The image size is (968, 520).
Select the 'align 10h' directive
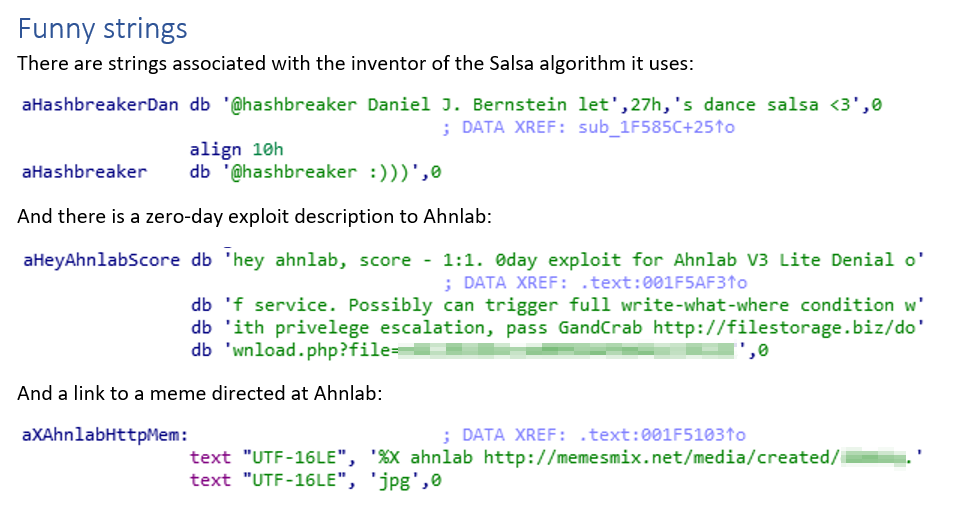[x=236, y=149]
